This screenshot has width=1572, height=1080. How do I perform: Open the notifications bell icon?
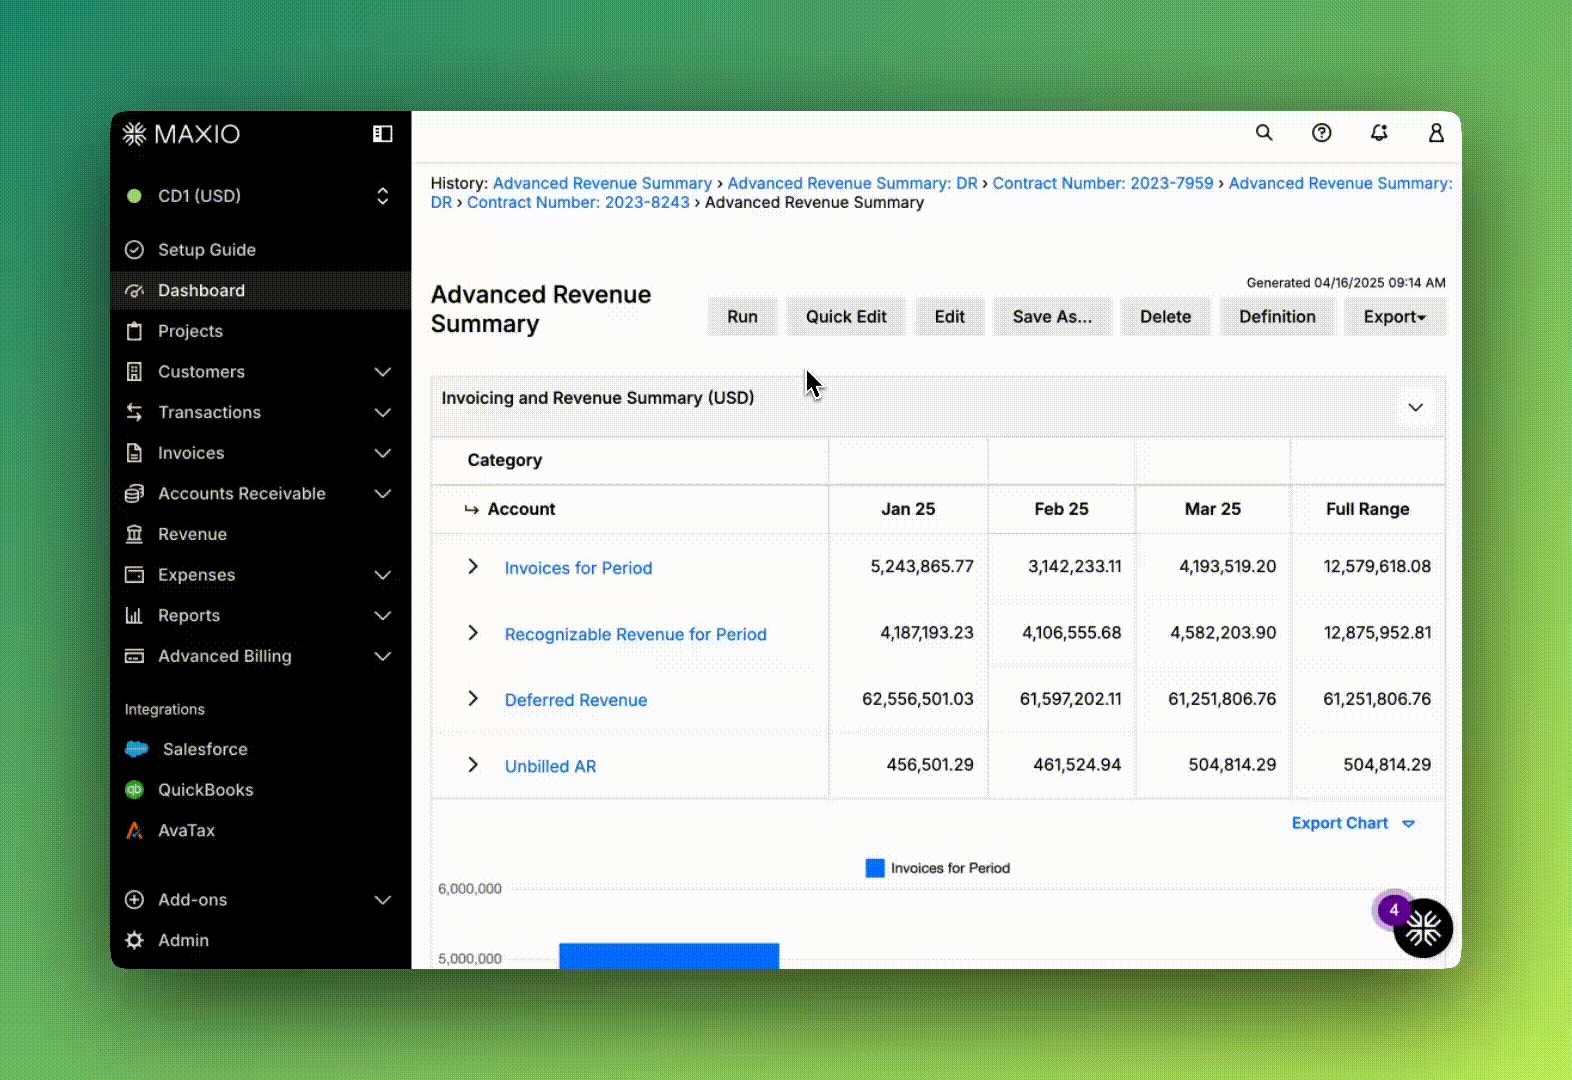tap(1379, 133)
